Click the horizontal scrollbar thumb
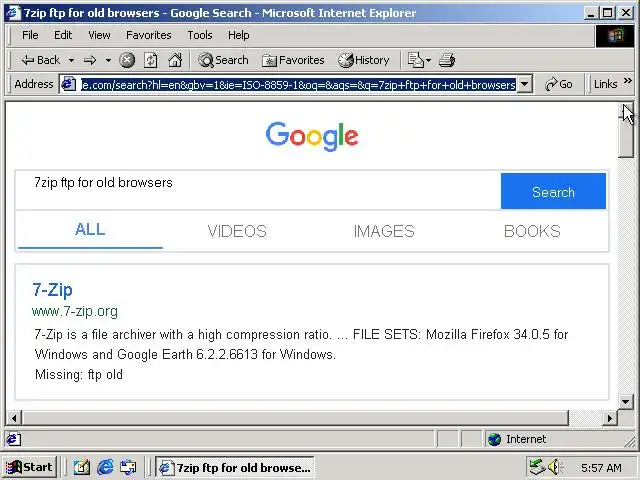 296,418
